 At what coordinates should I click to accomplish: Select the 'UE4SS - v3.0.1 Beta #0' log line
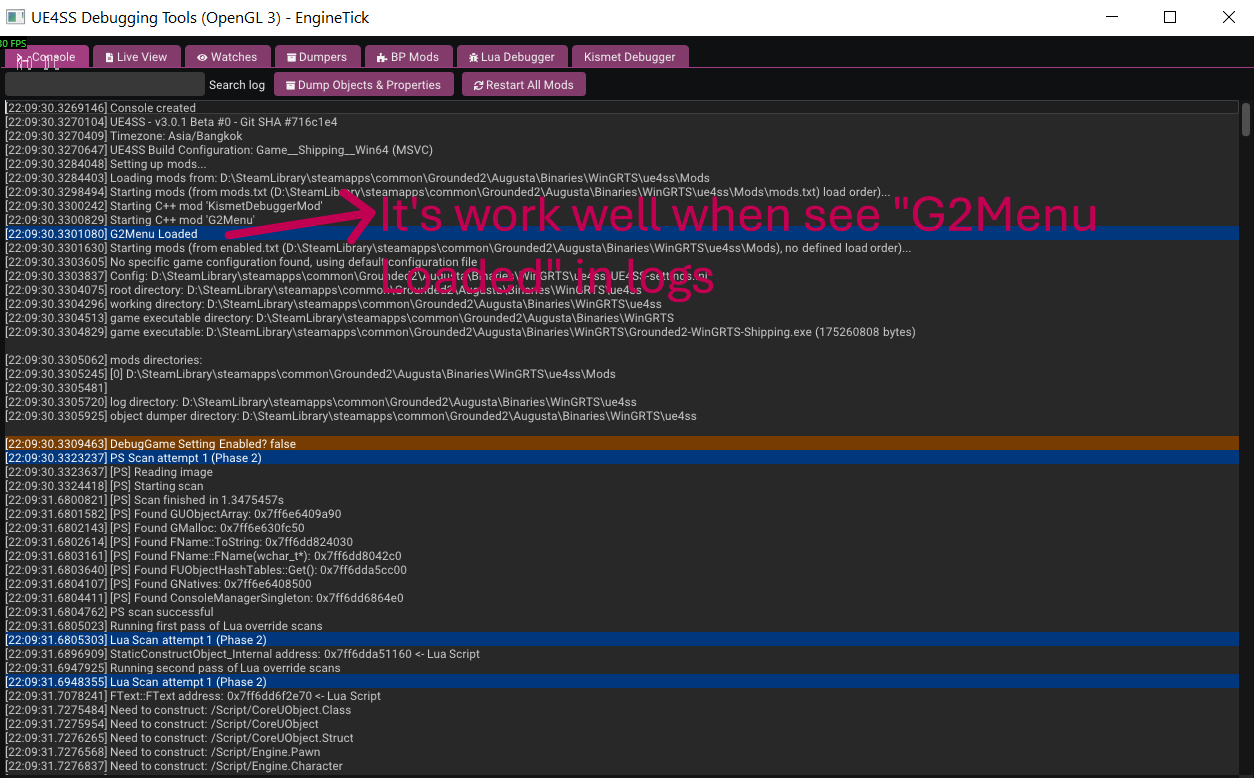pos(621,122)
